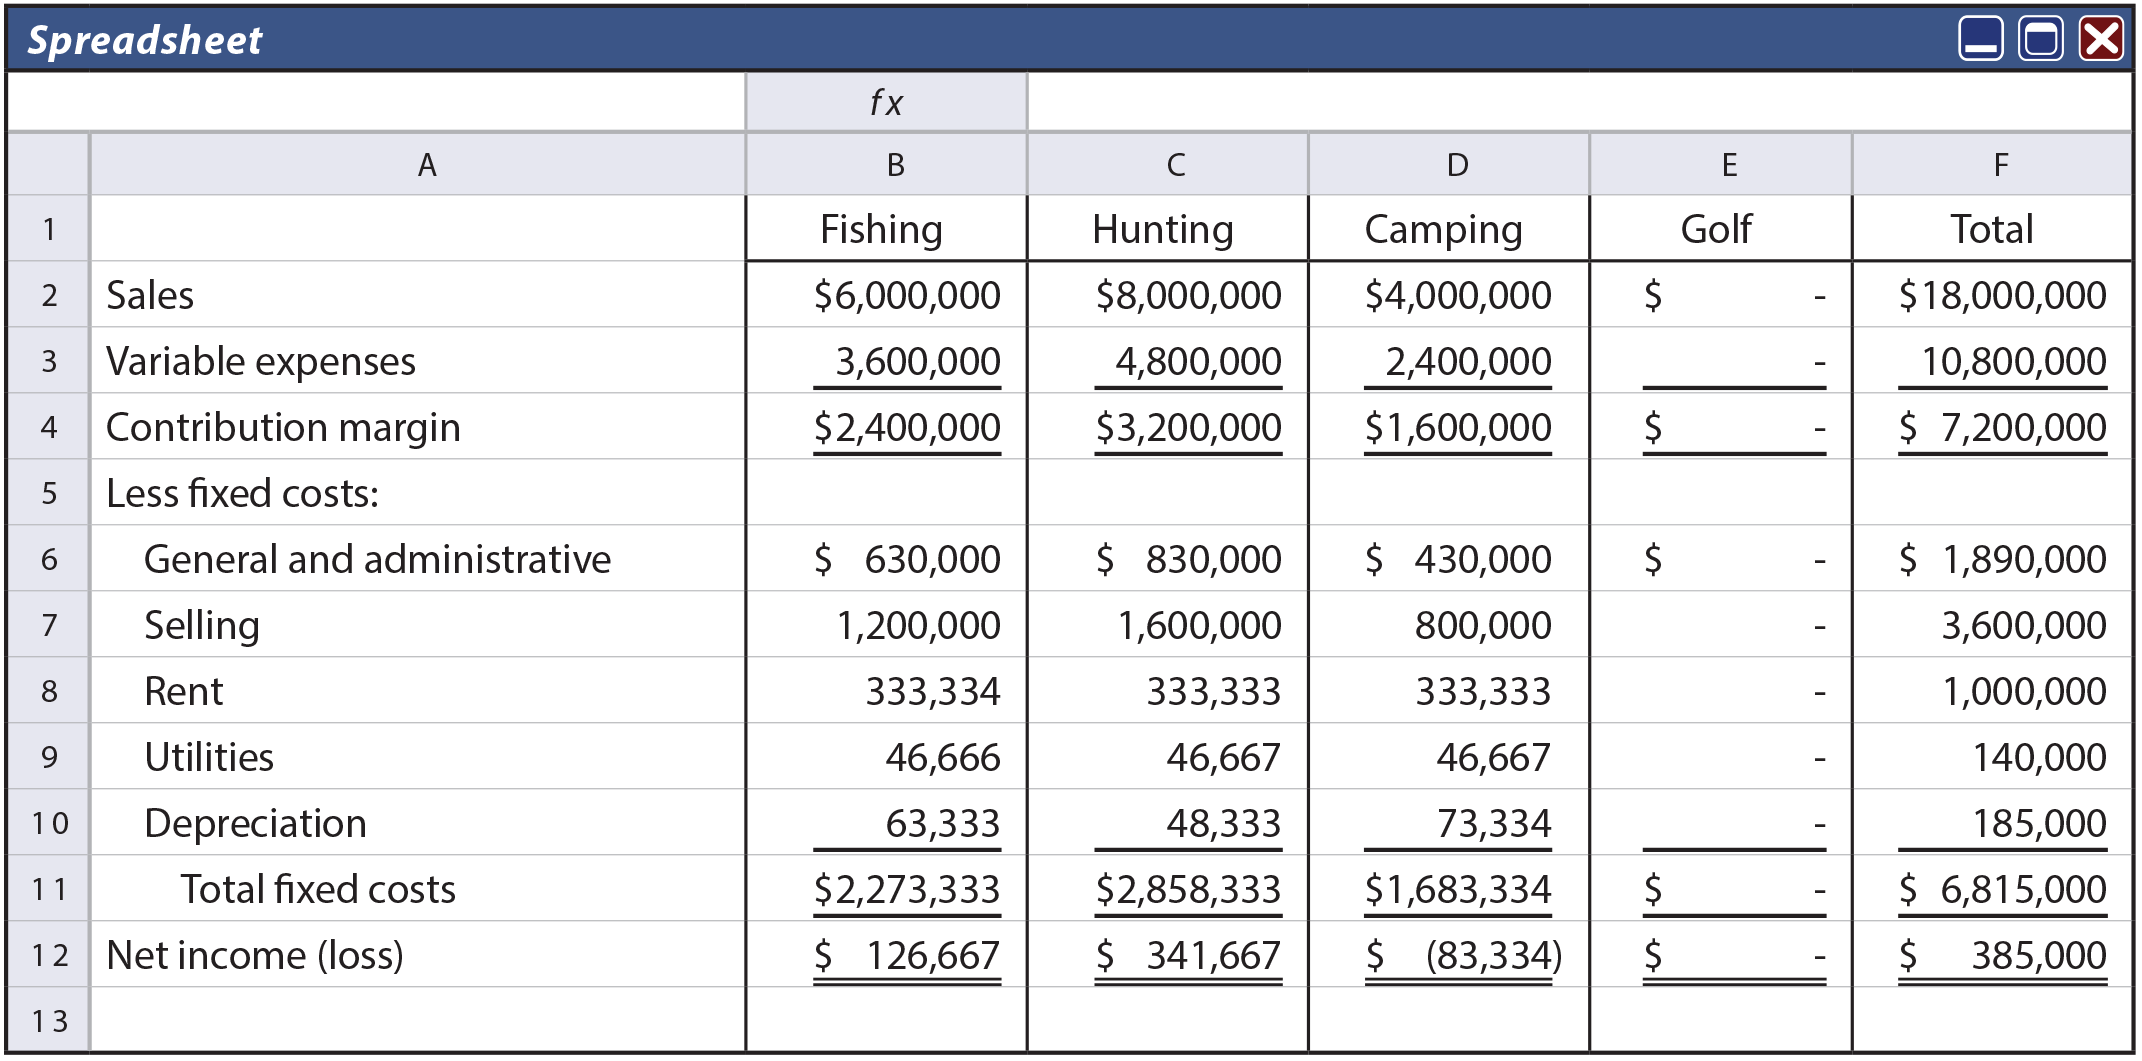Select the Contribution margin label cell
Image resolution: width=2142 pixels, height=1061 pixels.
pos(418,427)
